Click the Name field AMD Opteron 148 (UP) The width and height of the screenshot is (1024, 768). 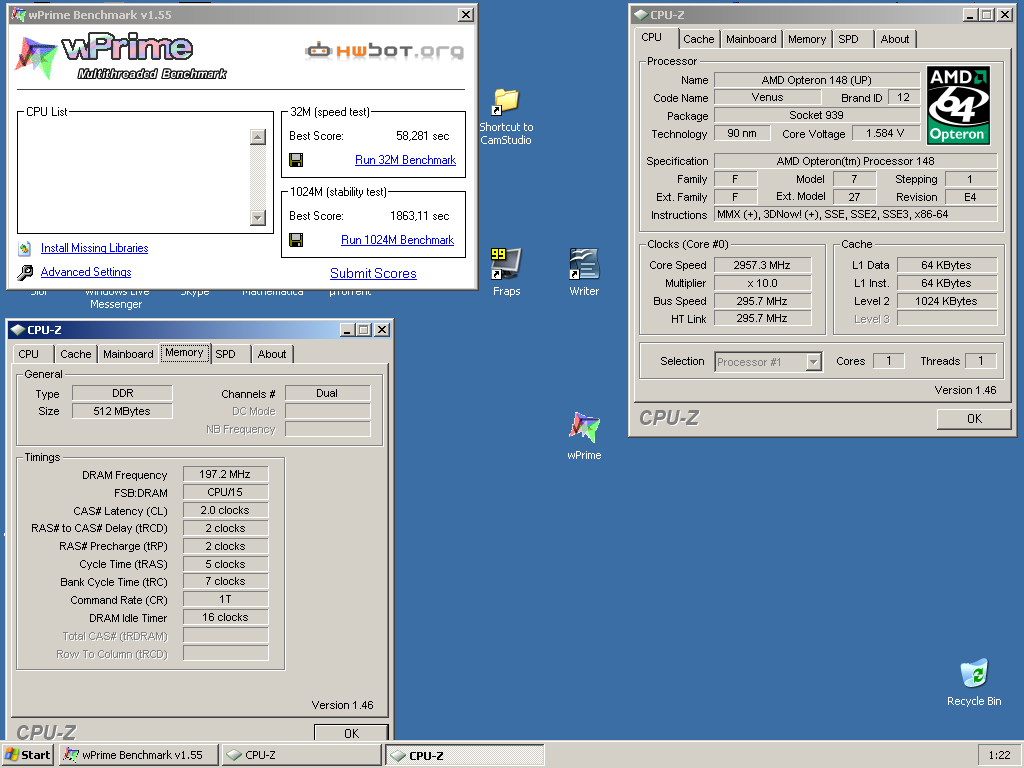pos(816,80)
